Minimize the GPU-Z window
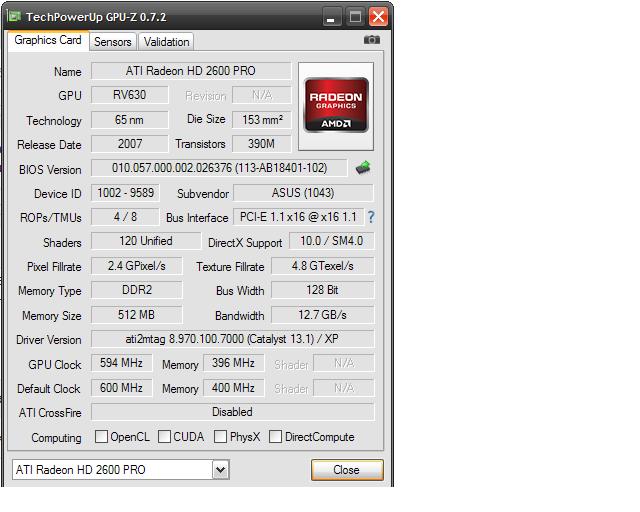Image resolution: width=640 pixels, height=512 pixels. [331, 17]
